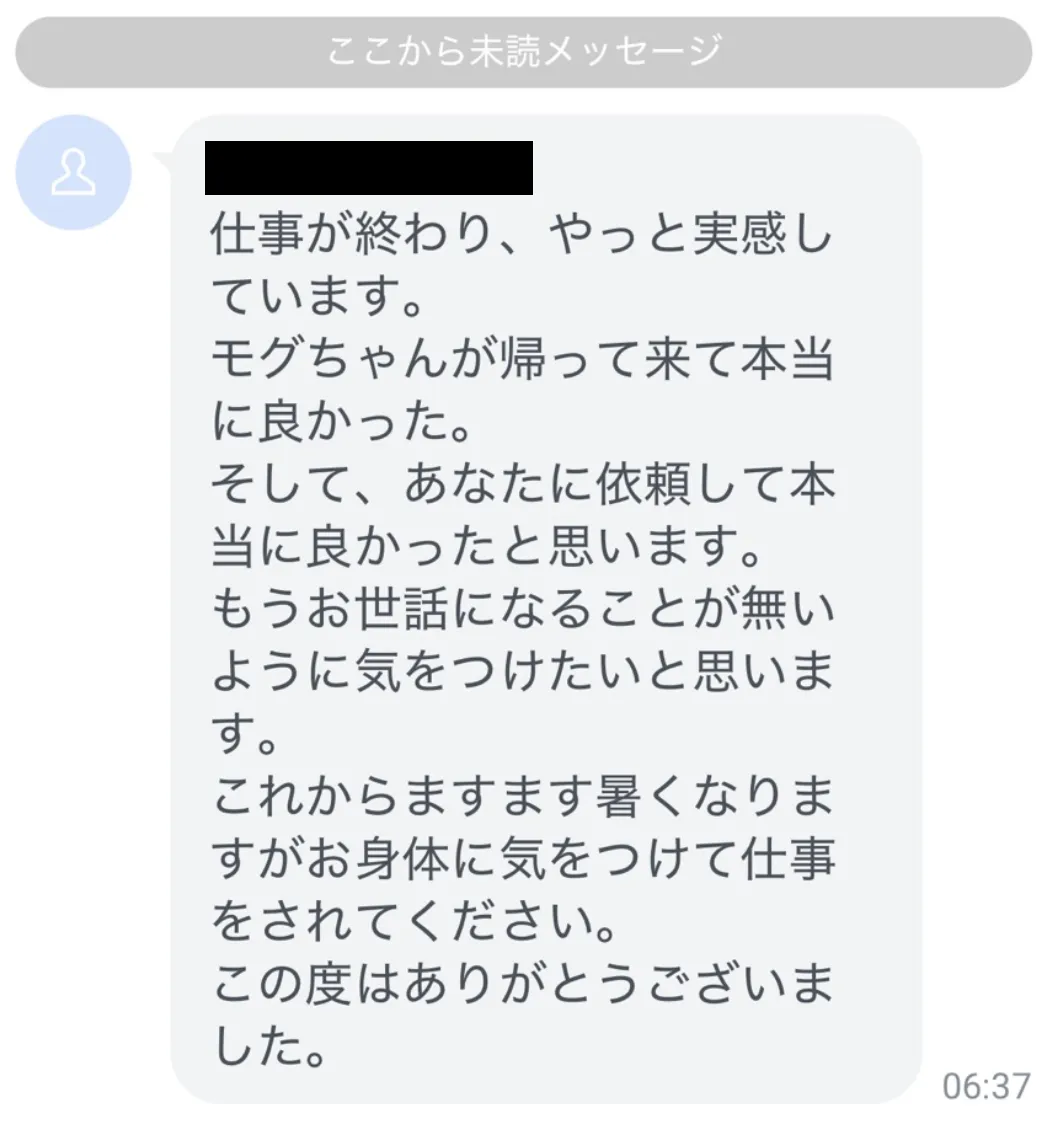Tap the single-character line す。 in the message
The width and height of the screenshot is (1054, 1146).
pos(244,735)
